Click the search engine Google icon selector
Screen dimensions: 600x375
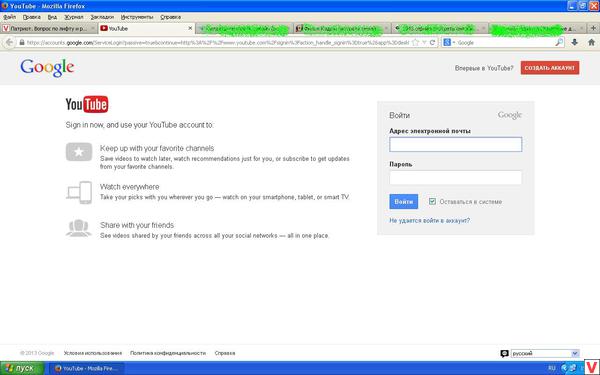(x=448, y=42)
